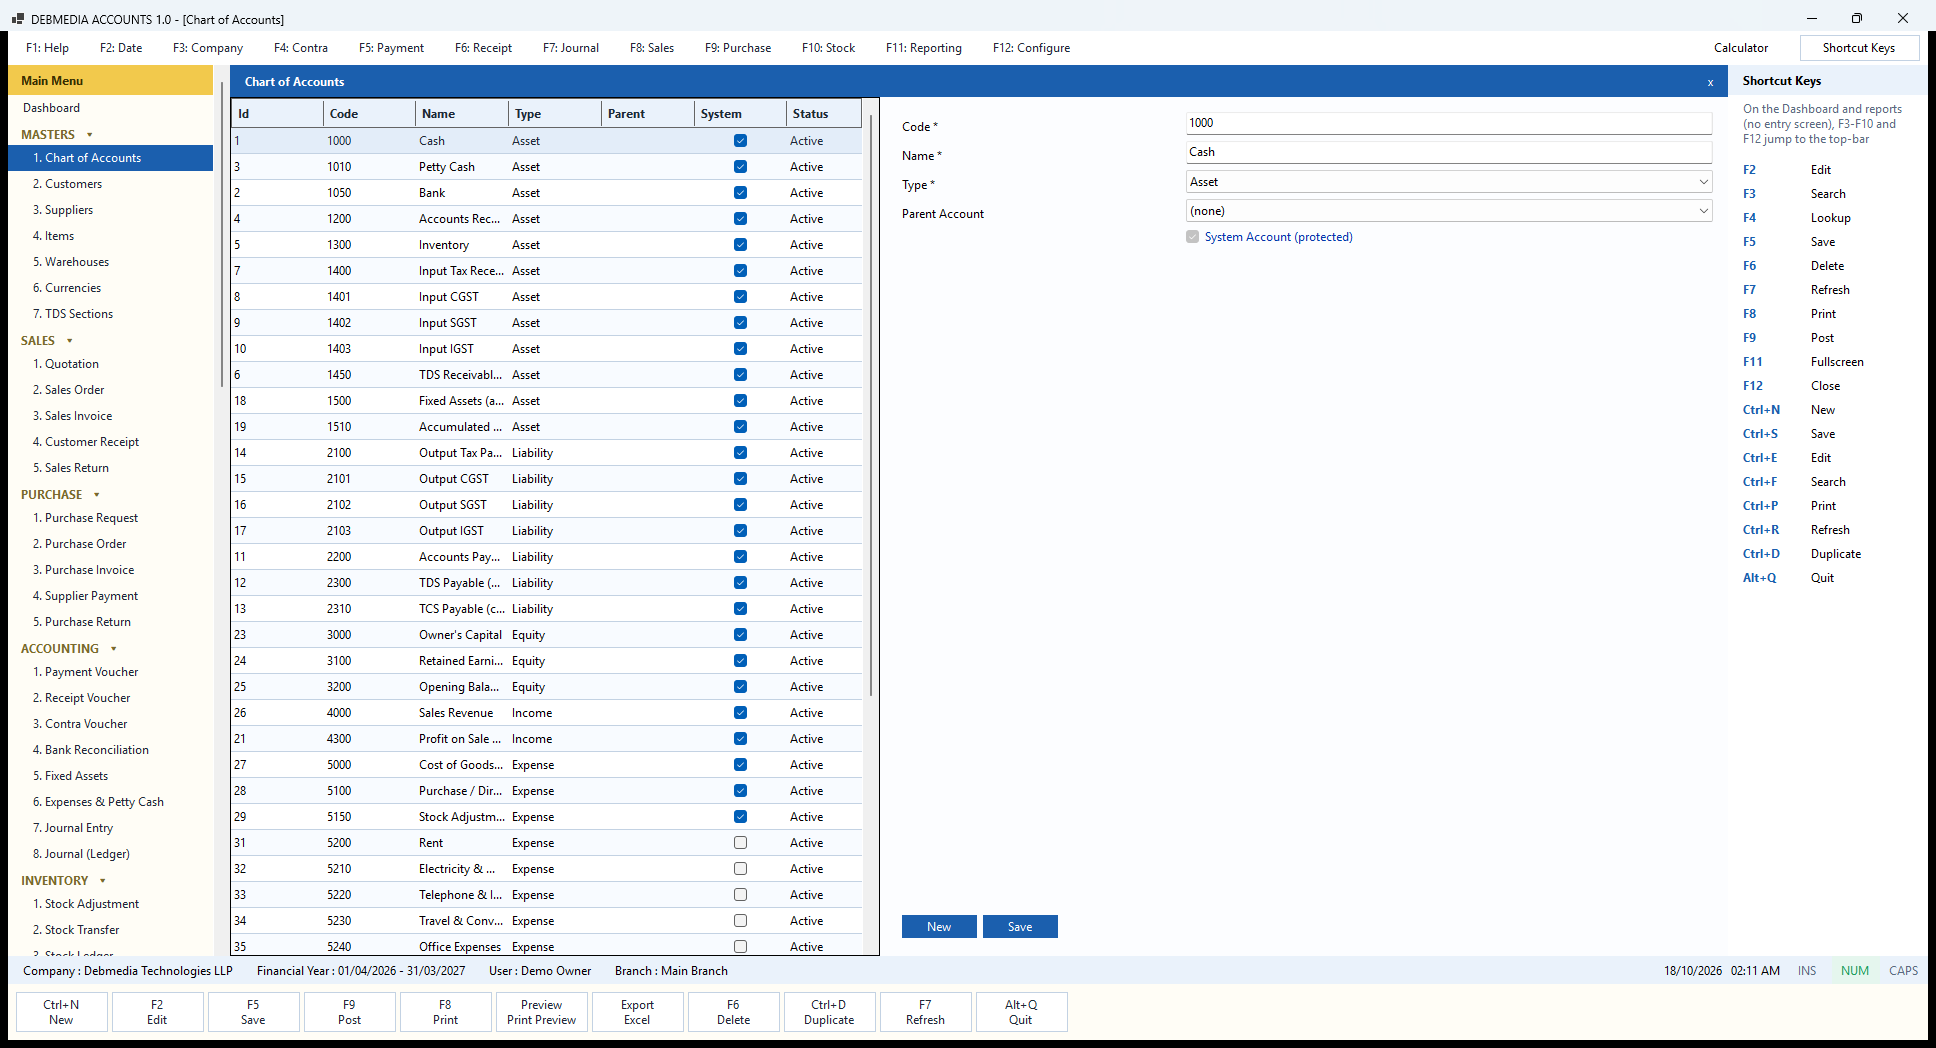Screen dimensions: 1936x1048
Task: Collapse the MASTERS section arrow
Action: [90, 135]
